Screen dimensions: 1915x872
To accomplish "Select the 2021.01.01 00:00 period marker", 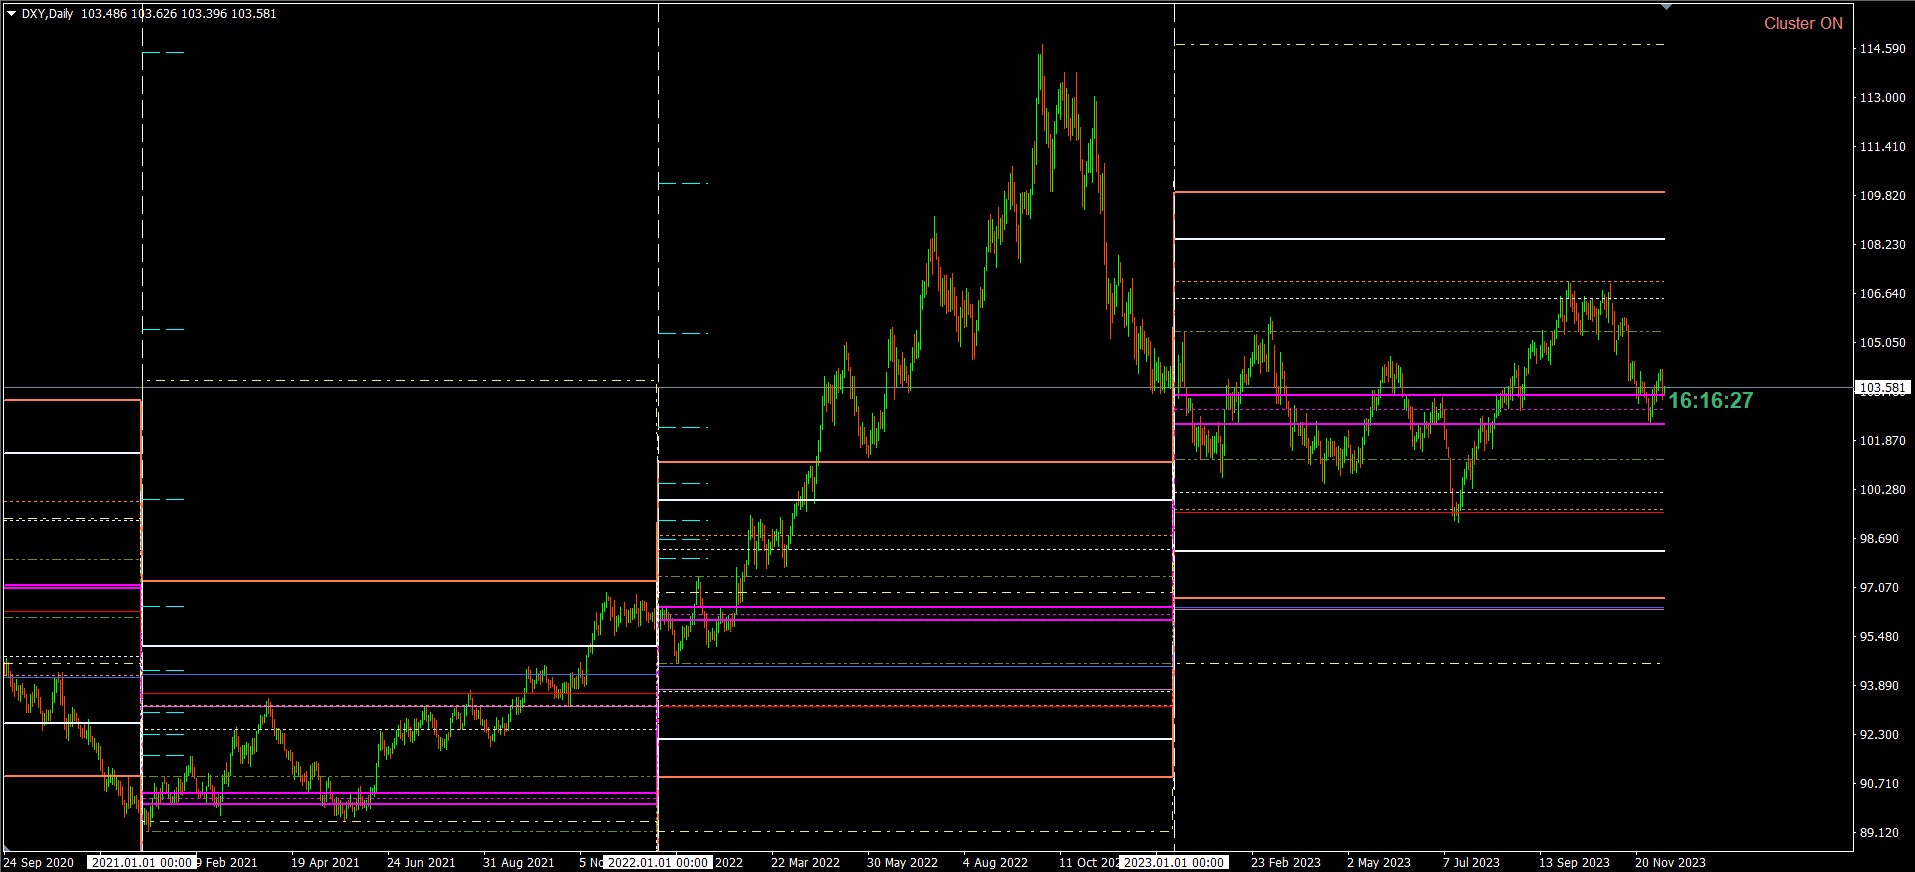I will click(x=141, y=862).
